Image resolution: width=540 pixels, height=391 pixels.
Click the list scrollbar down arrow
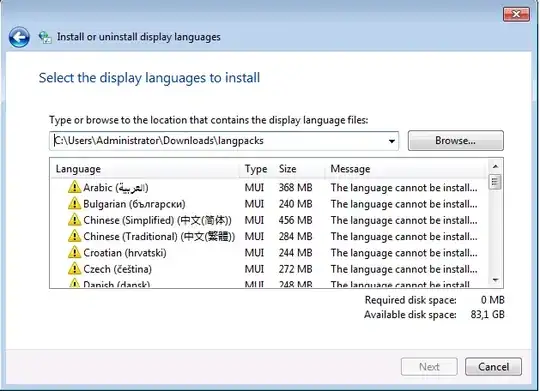click(496, 280)
